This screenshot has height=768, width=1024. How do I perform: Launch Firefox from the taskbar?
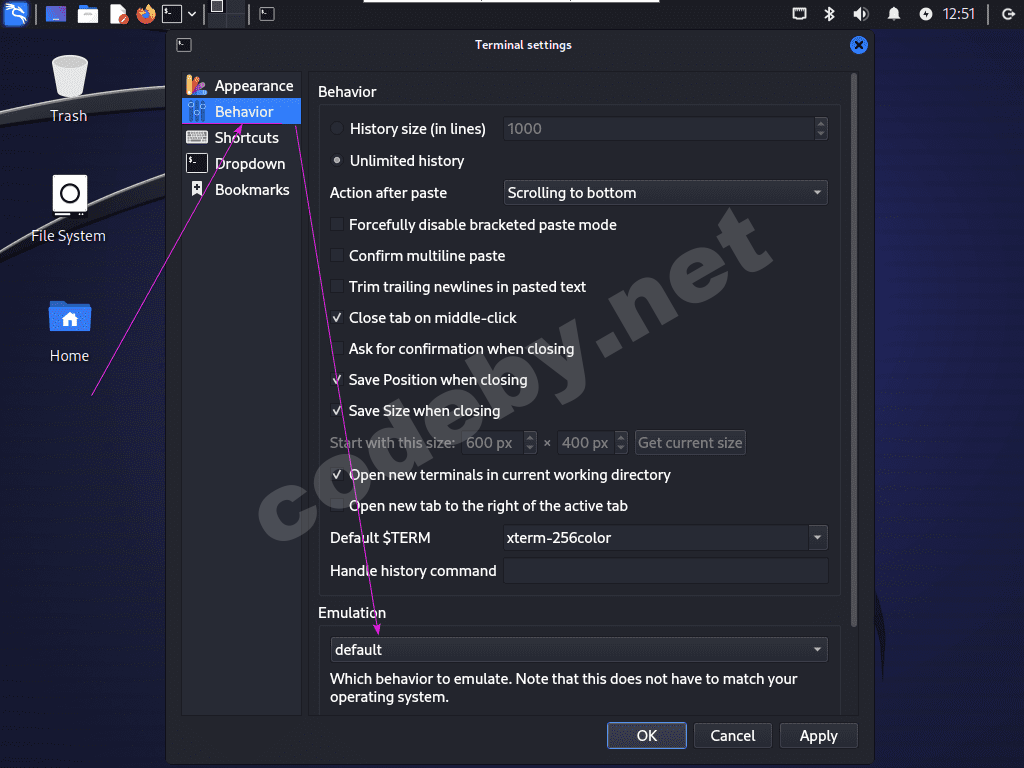click(x=146, y=14)
